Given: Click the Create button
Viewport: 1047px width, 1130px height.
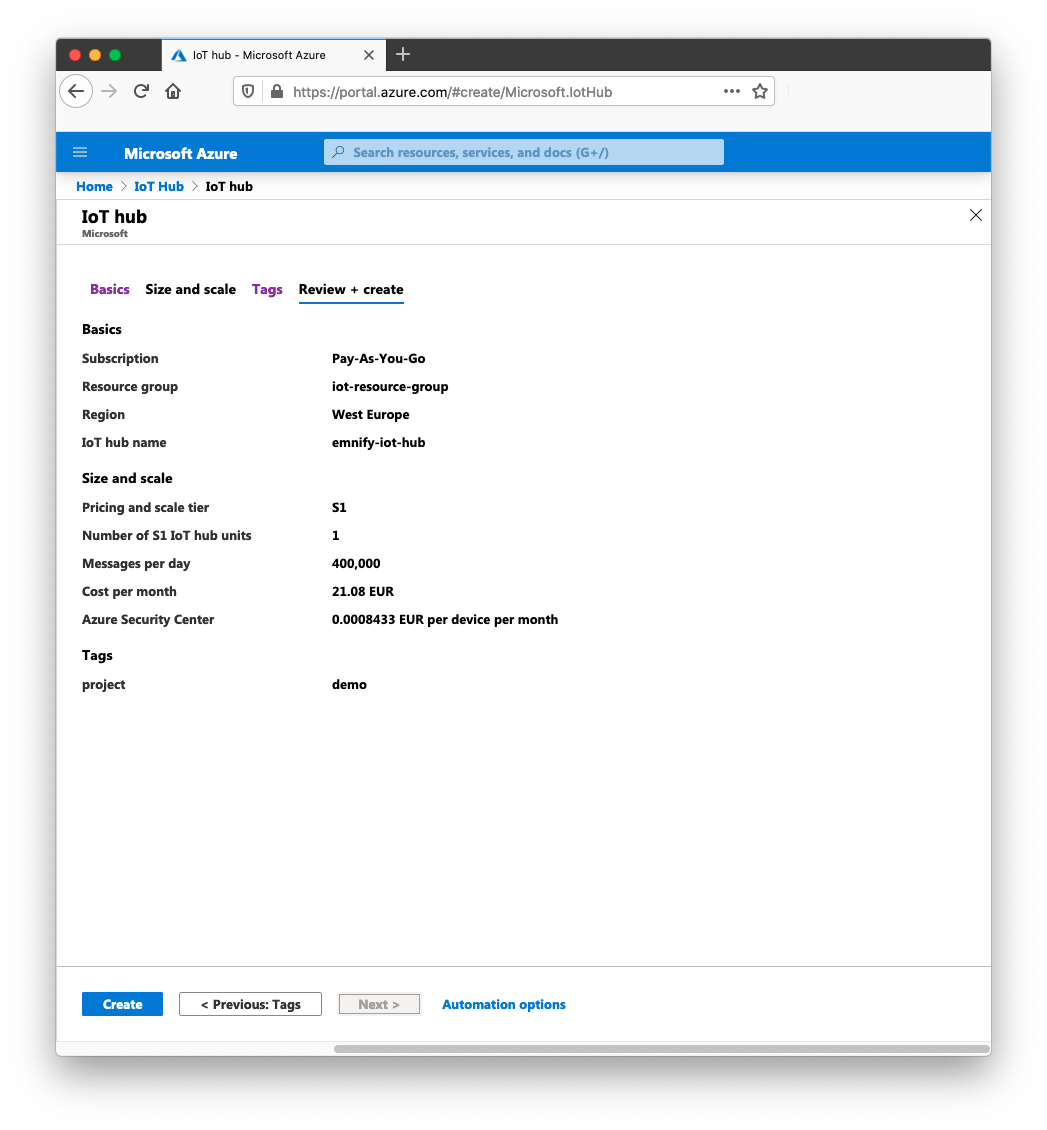Looking at the screenshot, I should coord(122,1004).
